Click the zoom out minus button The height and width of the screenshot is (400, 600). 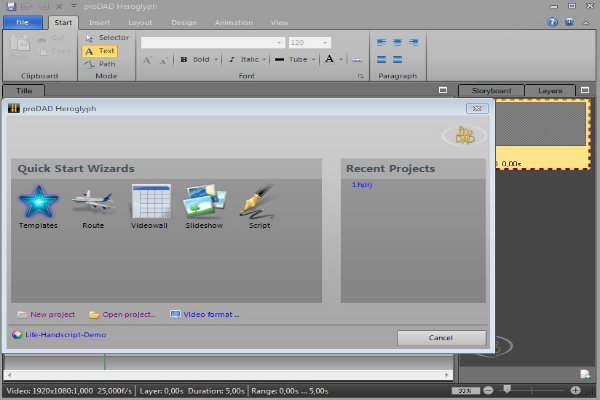tap(488, 390)
